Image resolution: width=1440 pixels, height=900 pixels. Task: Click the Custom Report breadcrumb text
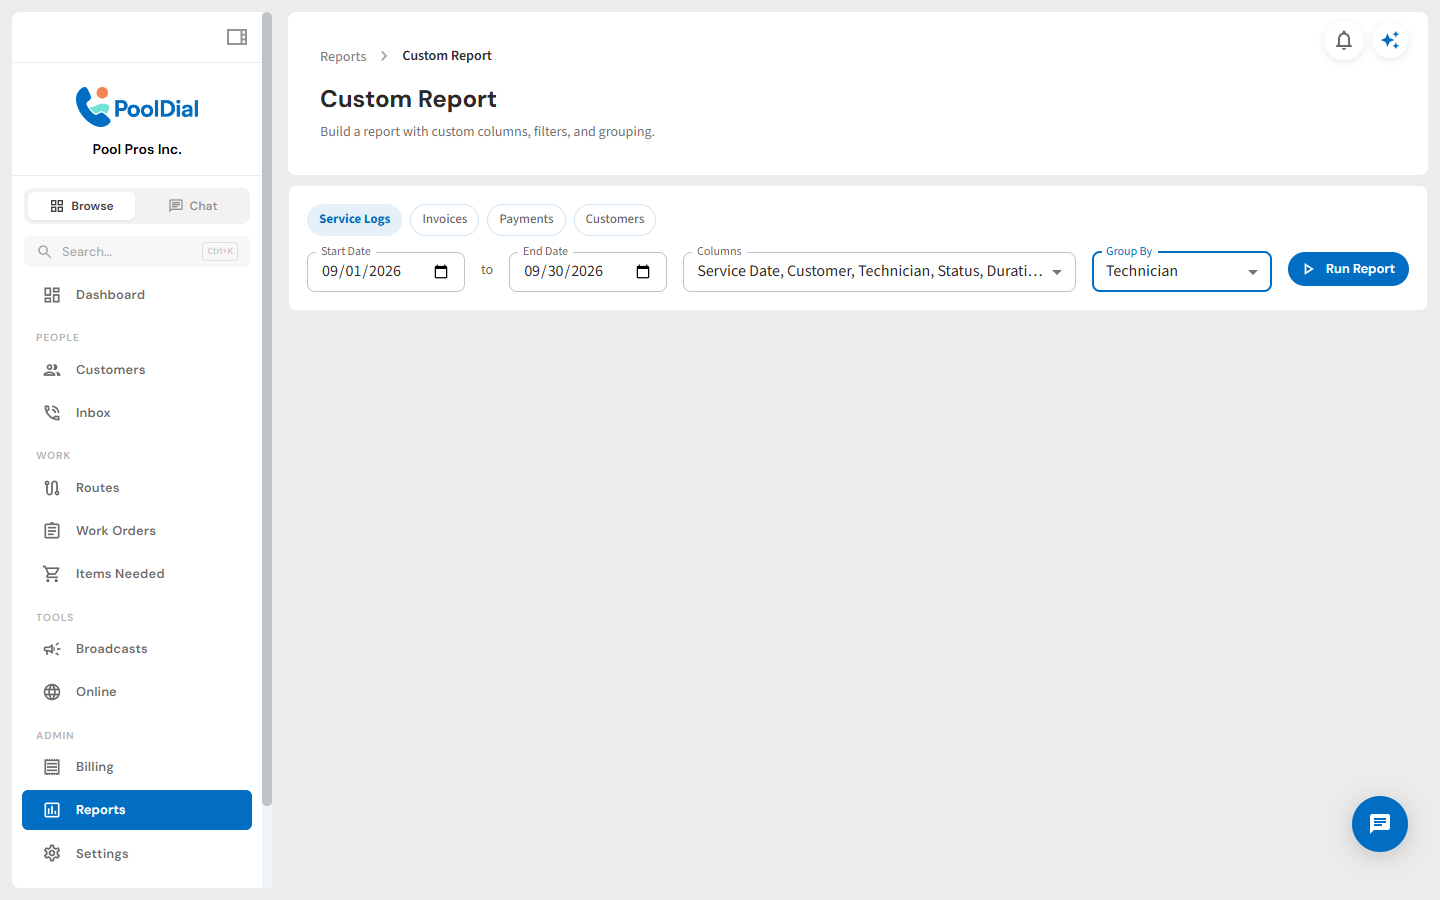(447, 56)
